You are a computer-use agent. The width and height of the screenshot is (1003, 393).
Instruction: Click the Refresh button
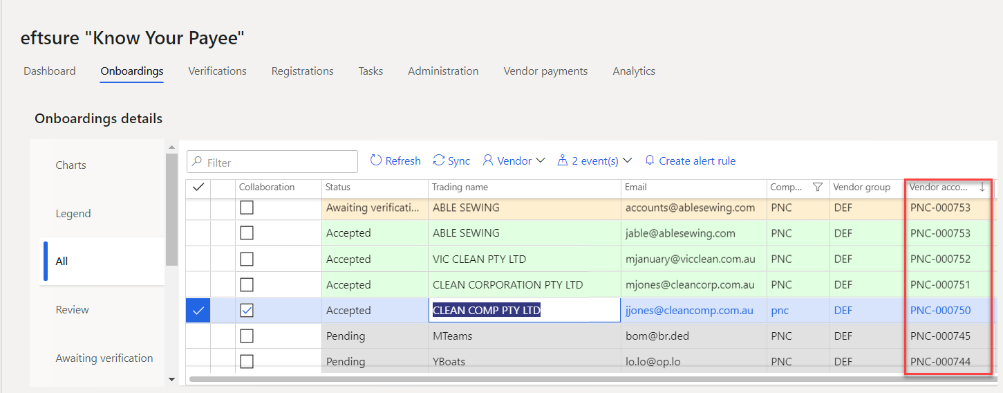(x=395, y=161)
